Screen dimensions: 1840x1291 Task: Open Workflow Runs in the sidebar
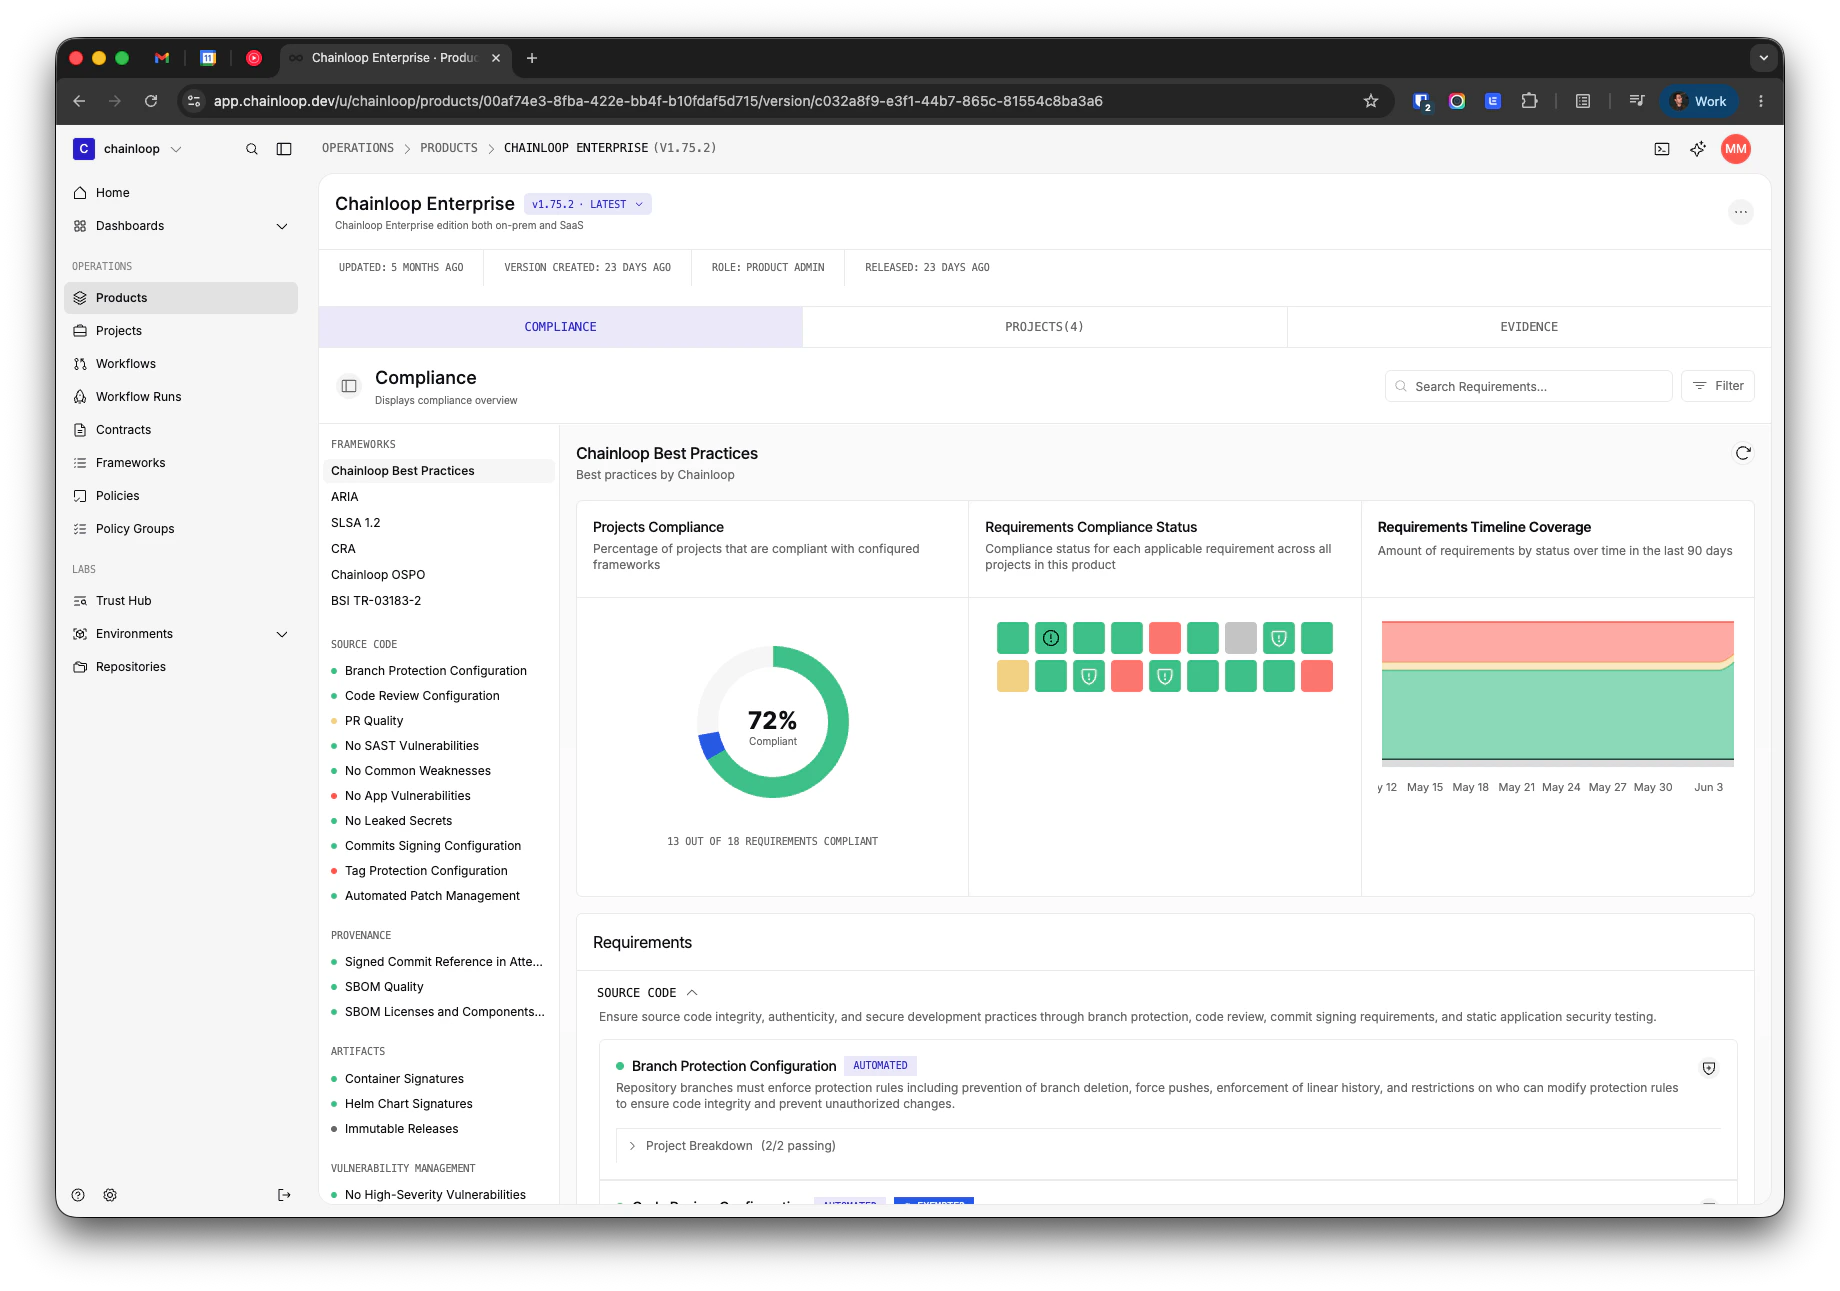pos(181,397)
